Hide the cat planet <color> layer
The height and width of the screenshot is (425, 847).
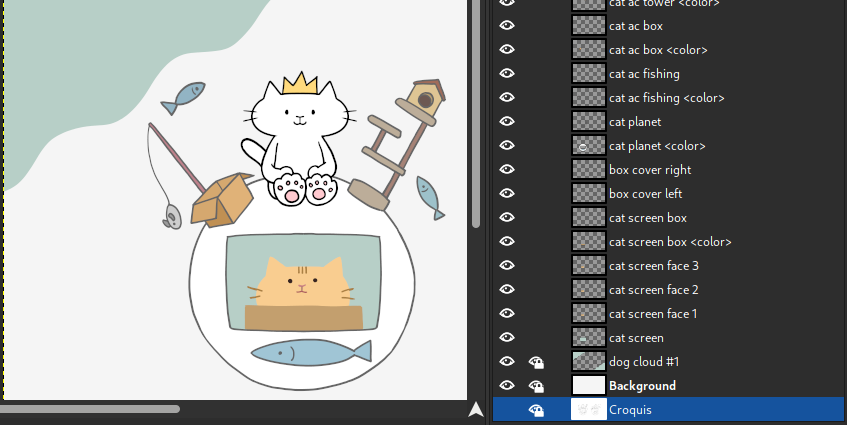[x=507, y=146]
